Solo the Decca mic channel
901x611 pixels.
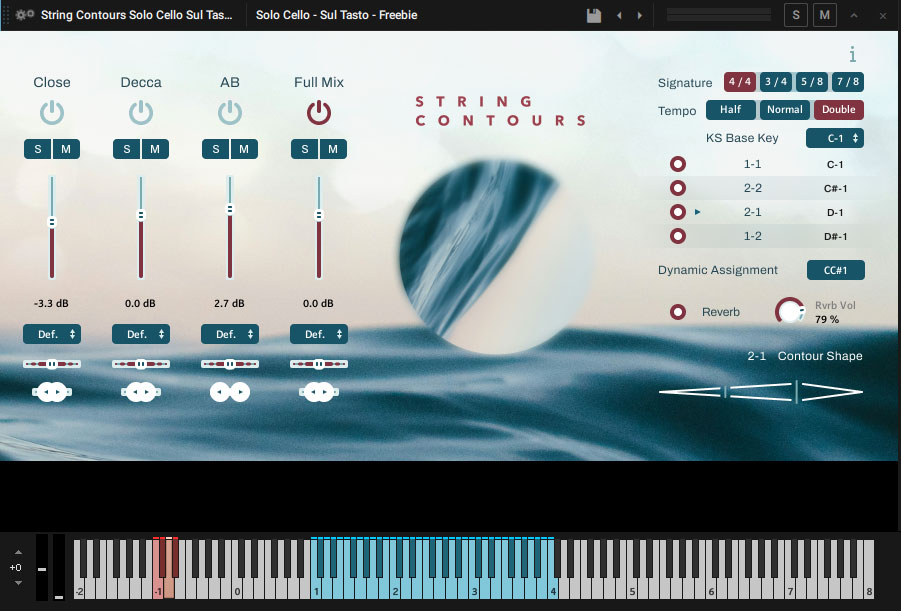pyautogui.click(x=127, y=149)
